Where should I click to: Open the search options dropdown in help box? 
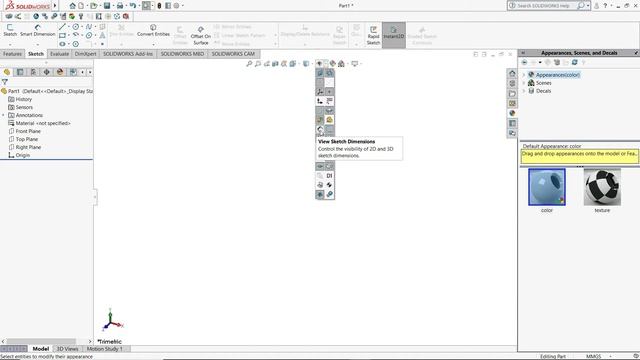click(x=588, y=6)
